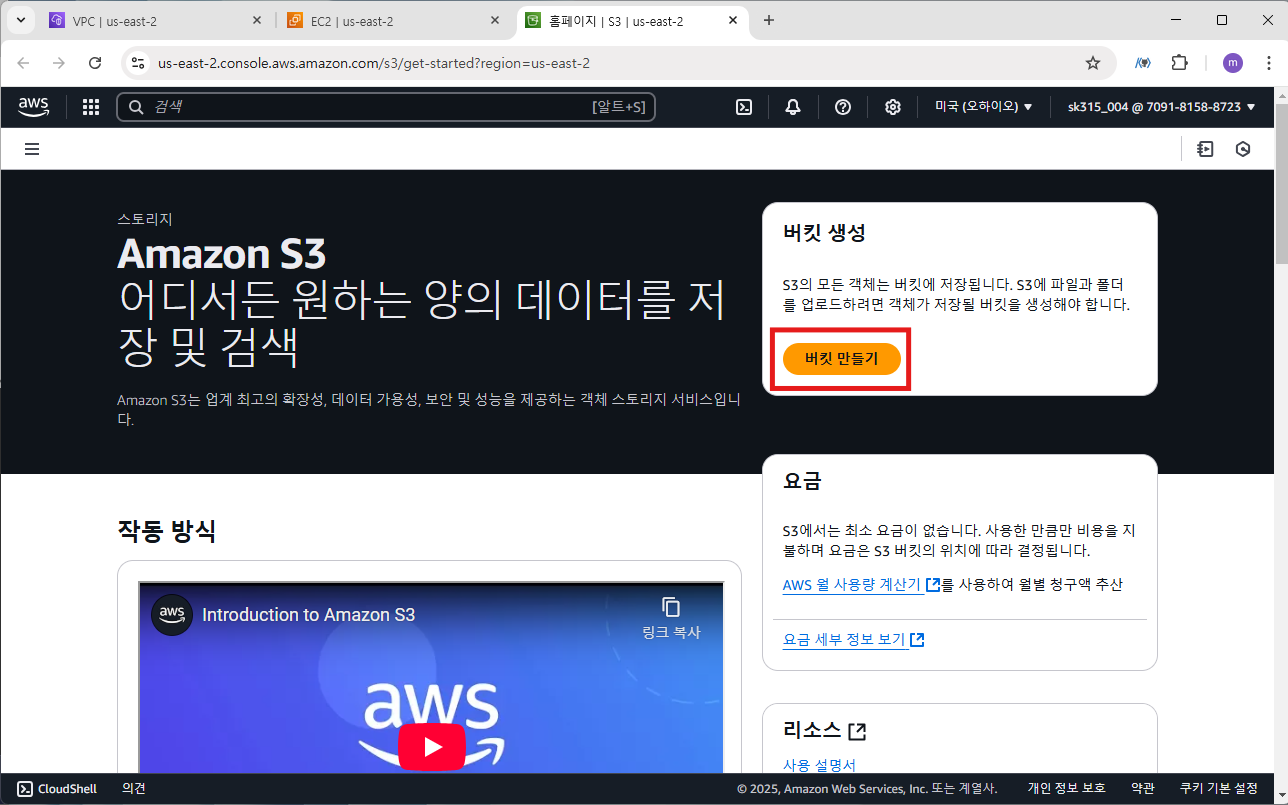Open the Chrome extensions puzzle icon
The image size is (1288, 805).
tap(1179, 63)
